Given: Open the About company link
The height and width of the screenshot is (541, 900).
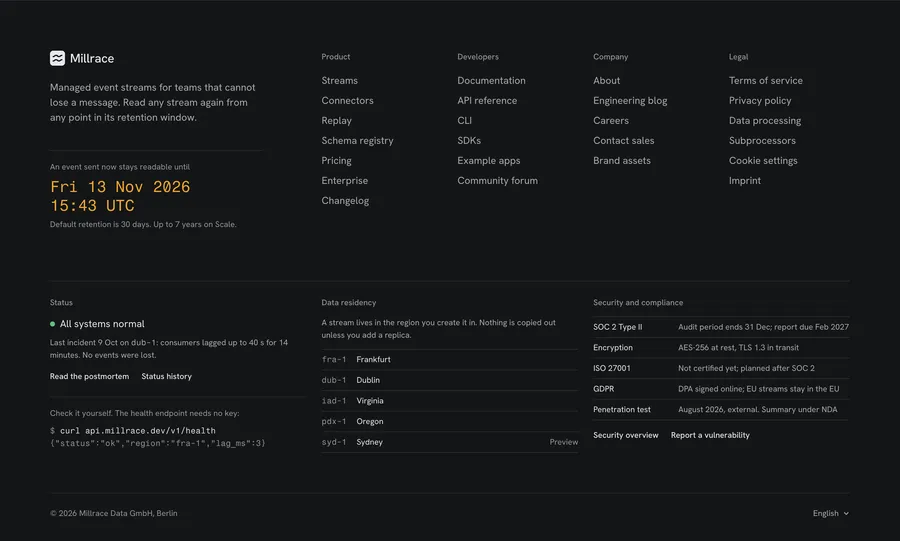Looking at the screenshot, I should (606, 80).
